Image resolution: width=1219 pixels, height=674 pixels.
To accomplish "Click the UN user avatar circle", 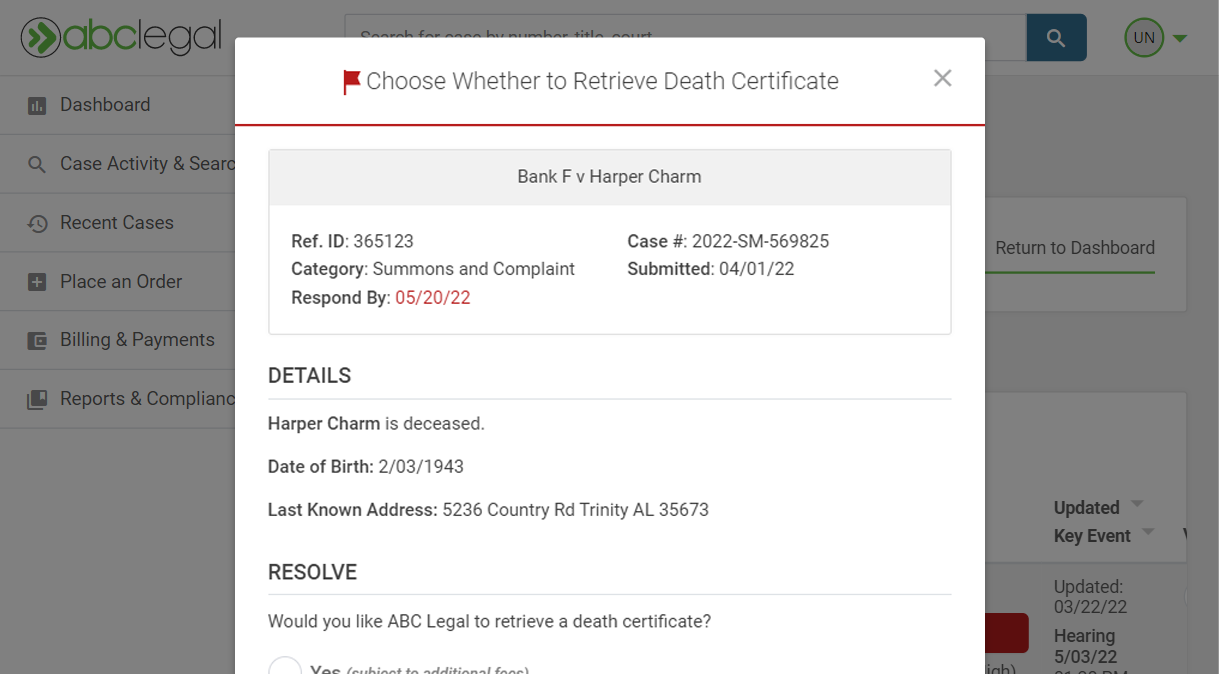I will pos(1144,38).
